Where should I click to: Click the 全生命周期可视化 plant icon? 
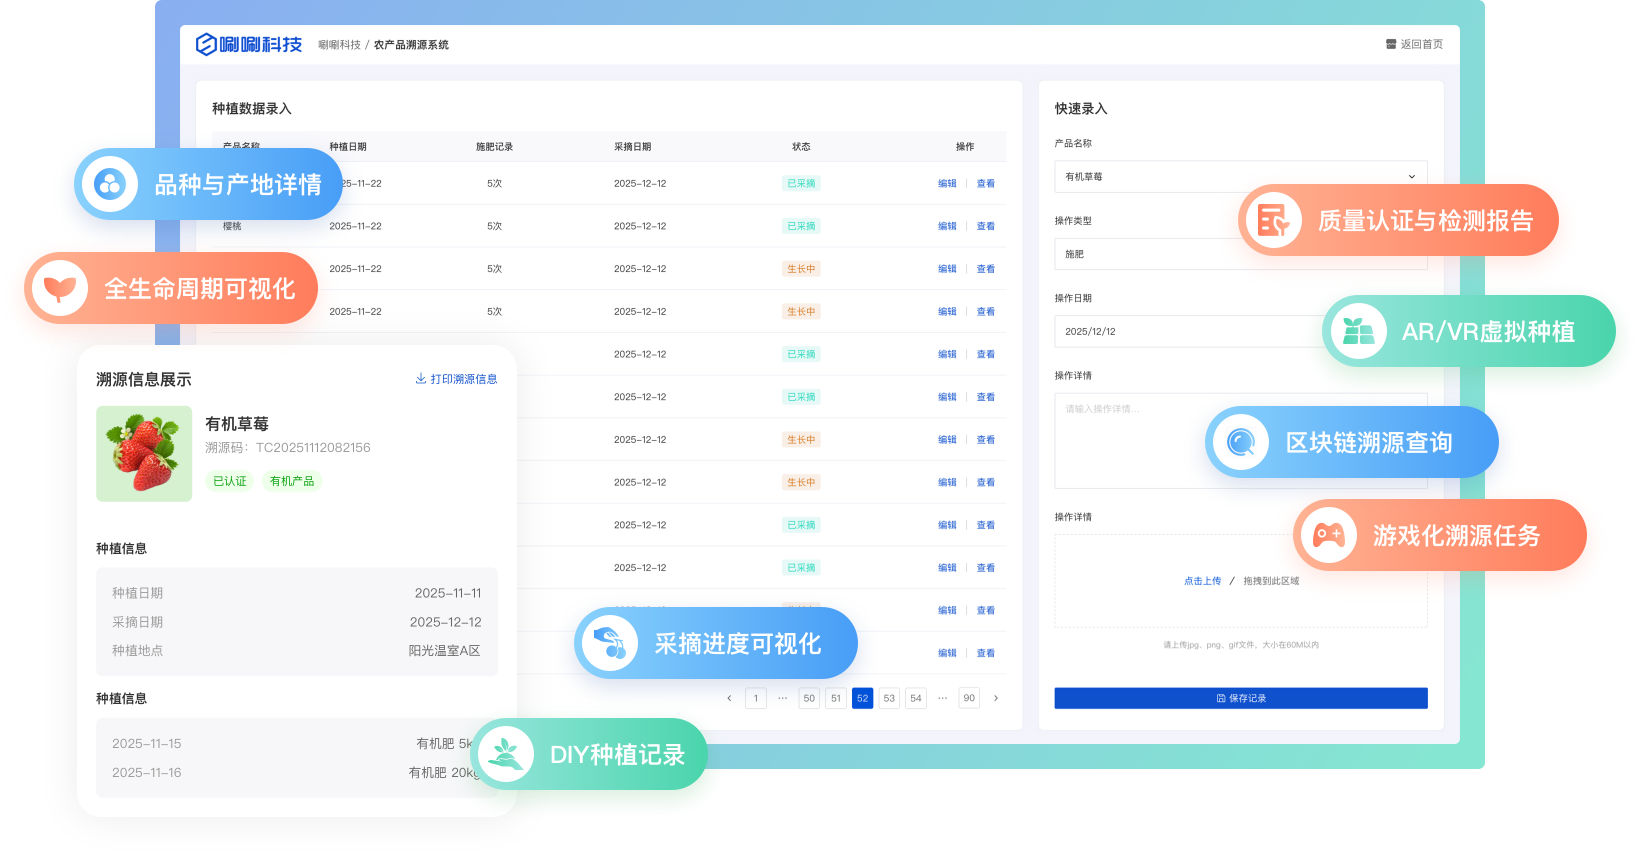[60, 288]
